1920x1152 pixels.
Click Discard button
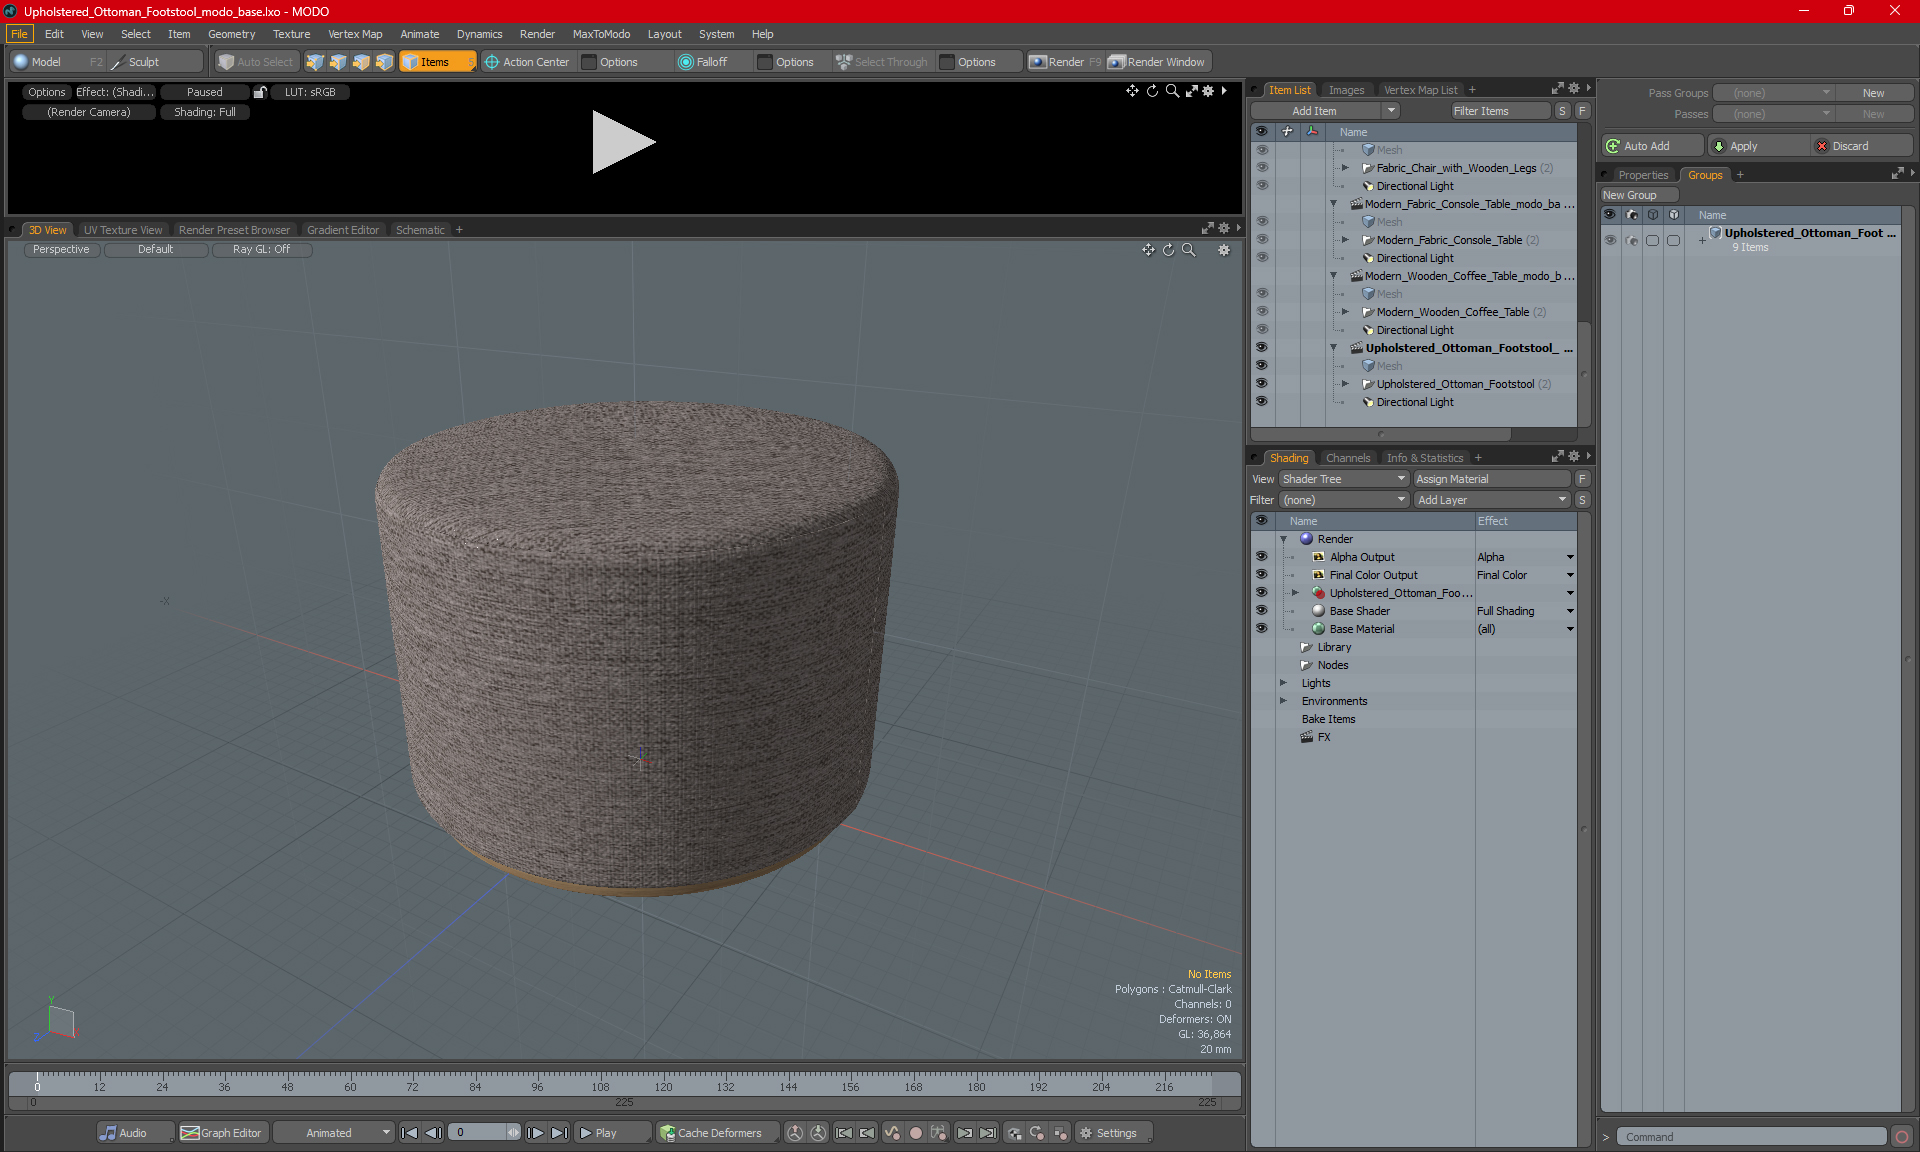(x=1862, y=146)
